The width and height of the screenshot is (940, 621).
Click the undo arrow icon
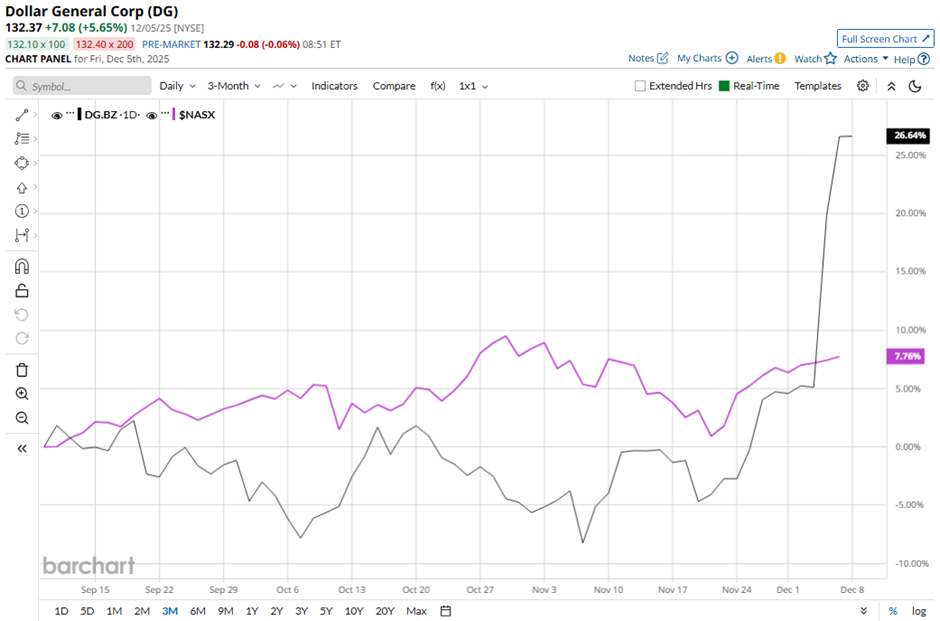22,315
